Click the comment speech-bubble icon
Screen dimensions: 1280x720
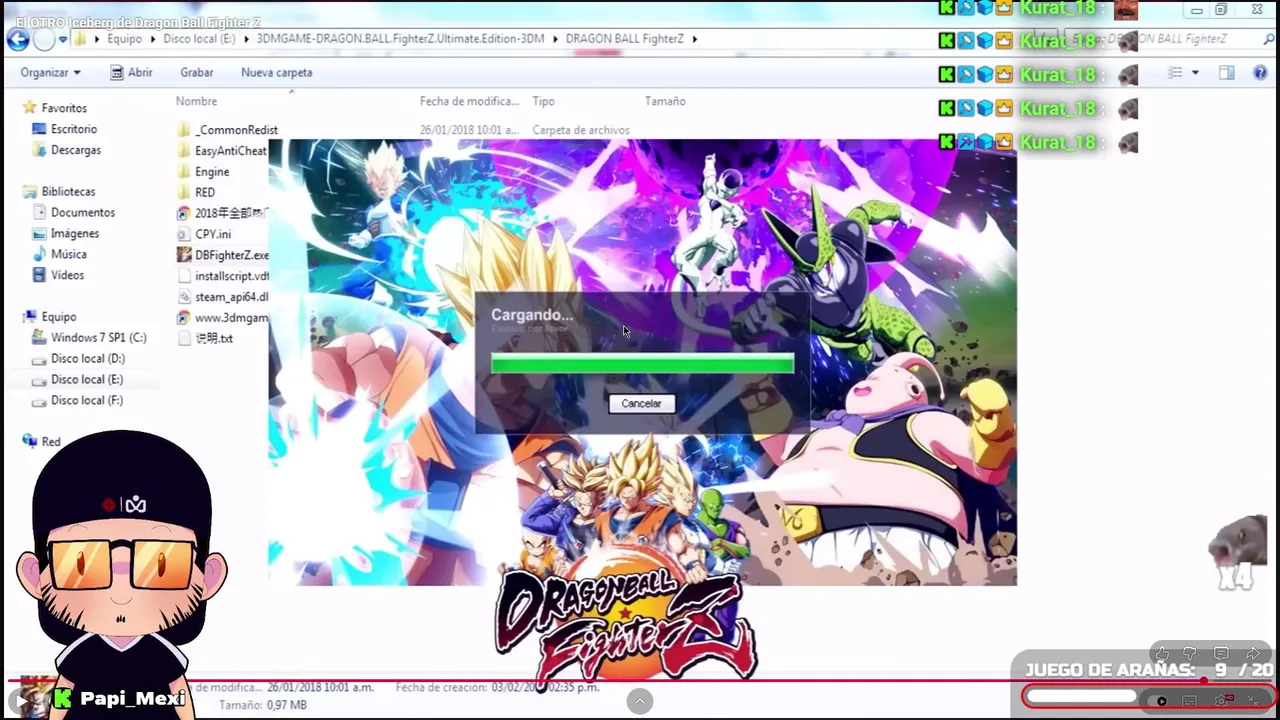tap(1221, 654)
